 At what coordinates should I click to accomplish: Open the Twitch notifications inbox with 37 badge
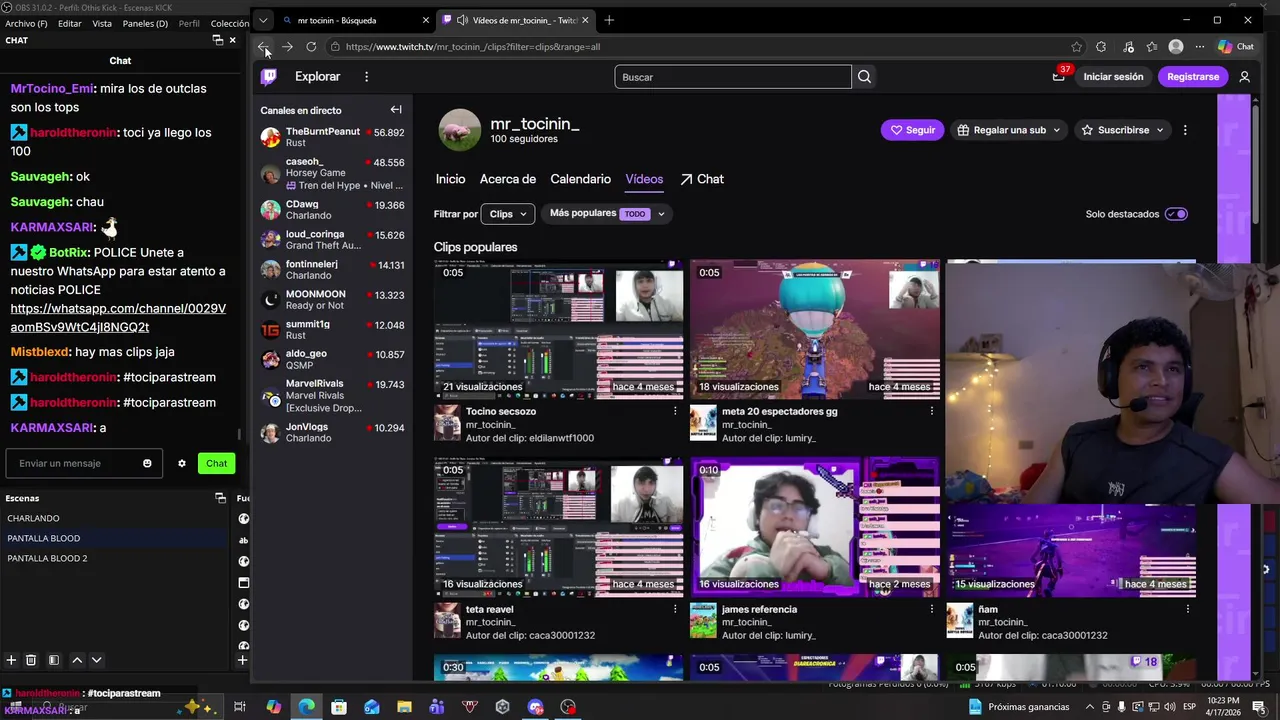pyautogui.click(x=1058, y=77)
